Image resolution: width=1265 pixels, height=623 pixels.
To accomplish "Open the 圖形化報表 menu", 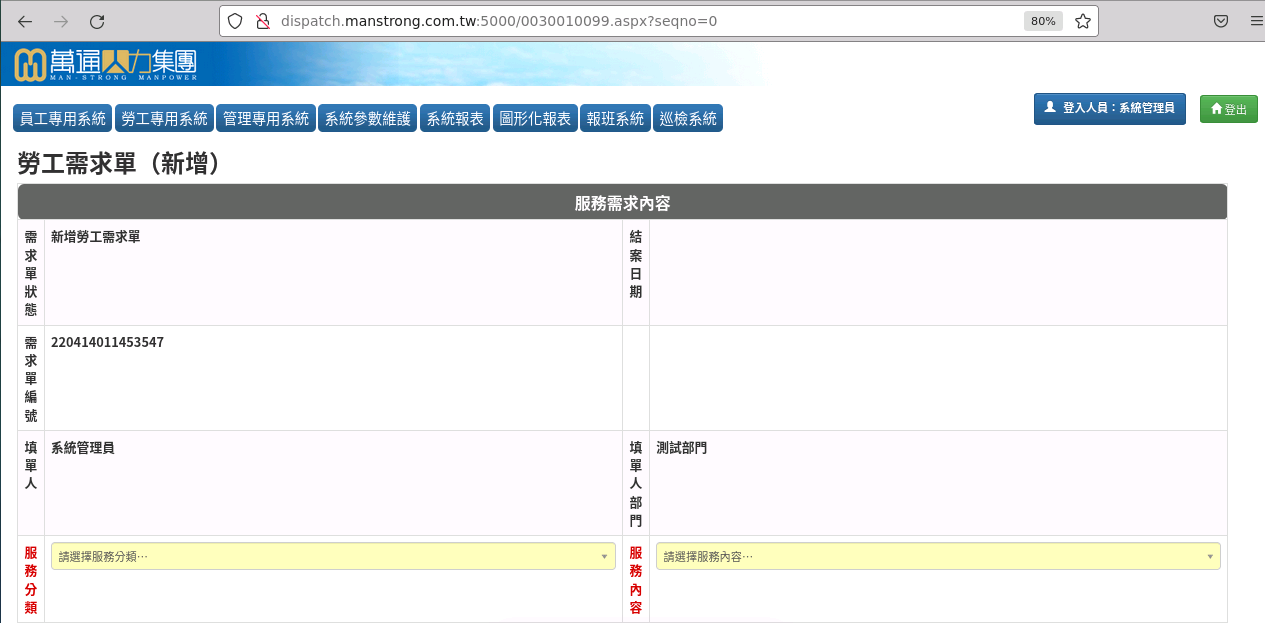I will click(535, 118).
